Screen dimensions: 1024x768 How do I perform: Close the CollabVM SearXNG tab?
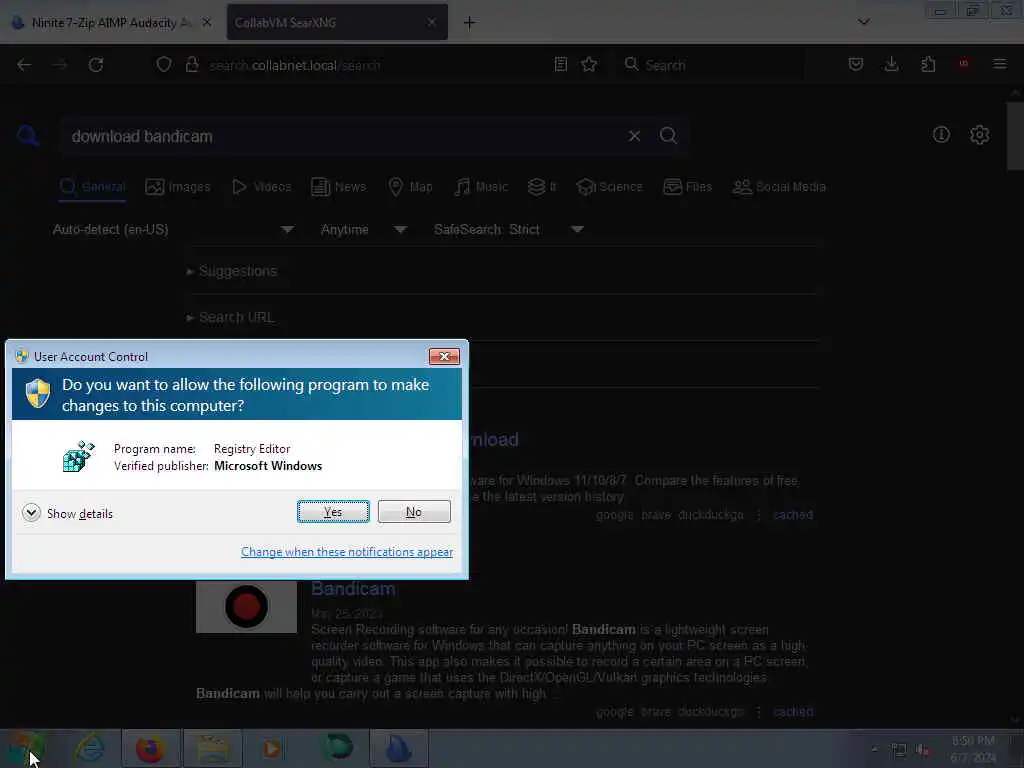pyautogui.click(x=431, y=23)
